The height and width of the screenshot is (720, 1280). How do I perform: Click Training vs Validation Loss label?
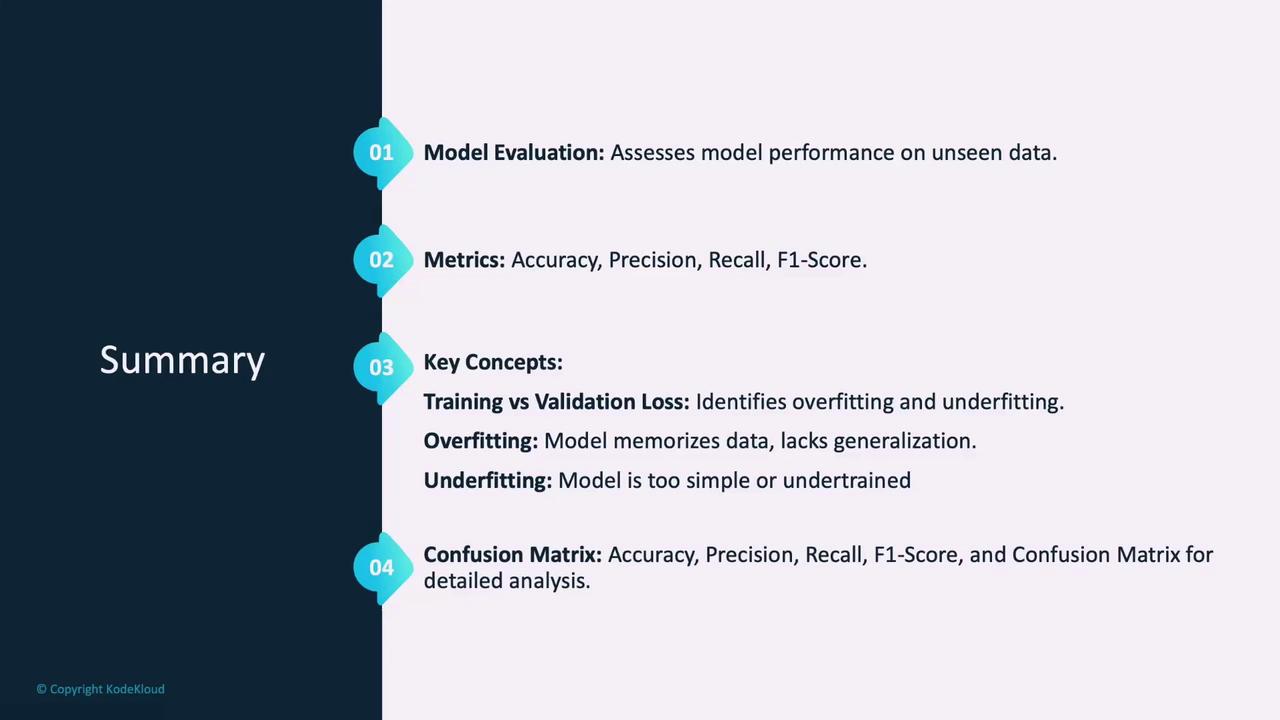point(556,402)
